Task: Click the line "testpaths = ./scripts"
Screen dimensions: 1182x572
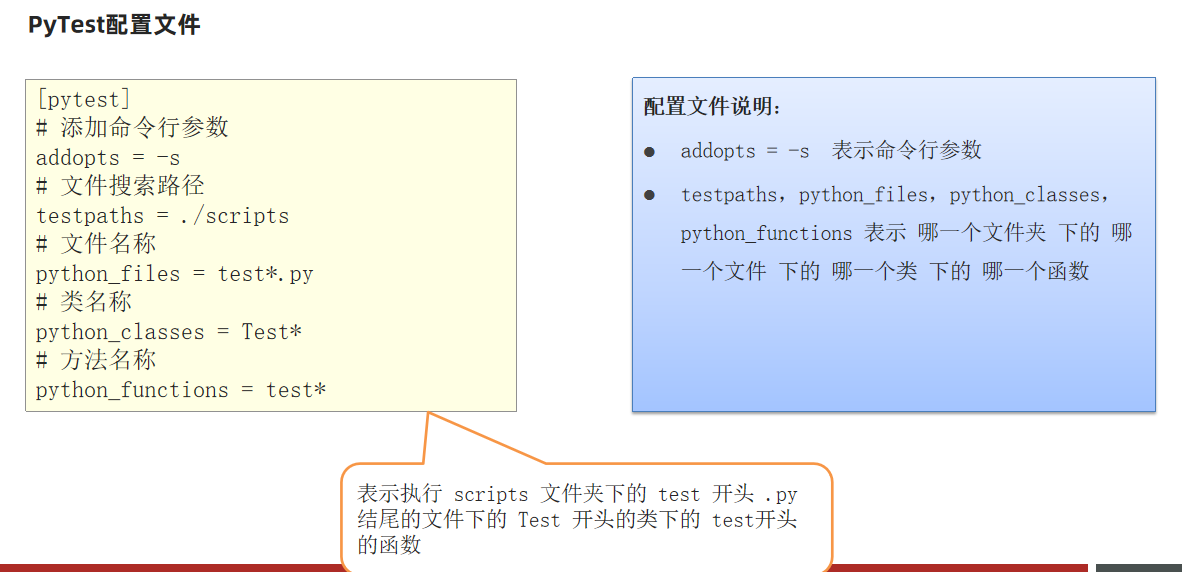Action: tap(163, 216)
